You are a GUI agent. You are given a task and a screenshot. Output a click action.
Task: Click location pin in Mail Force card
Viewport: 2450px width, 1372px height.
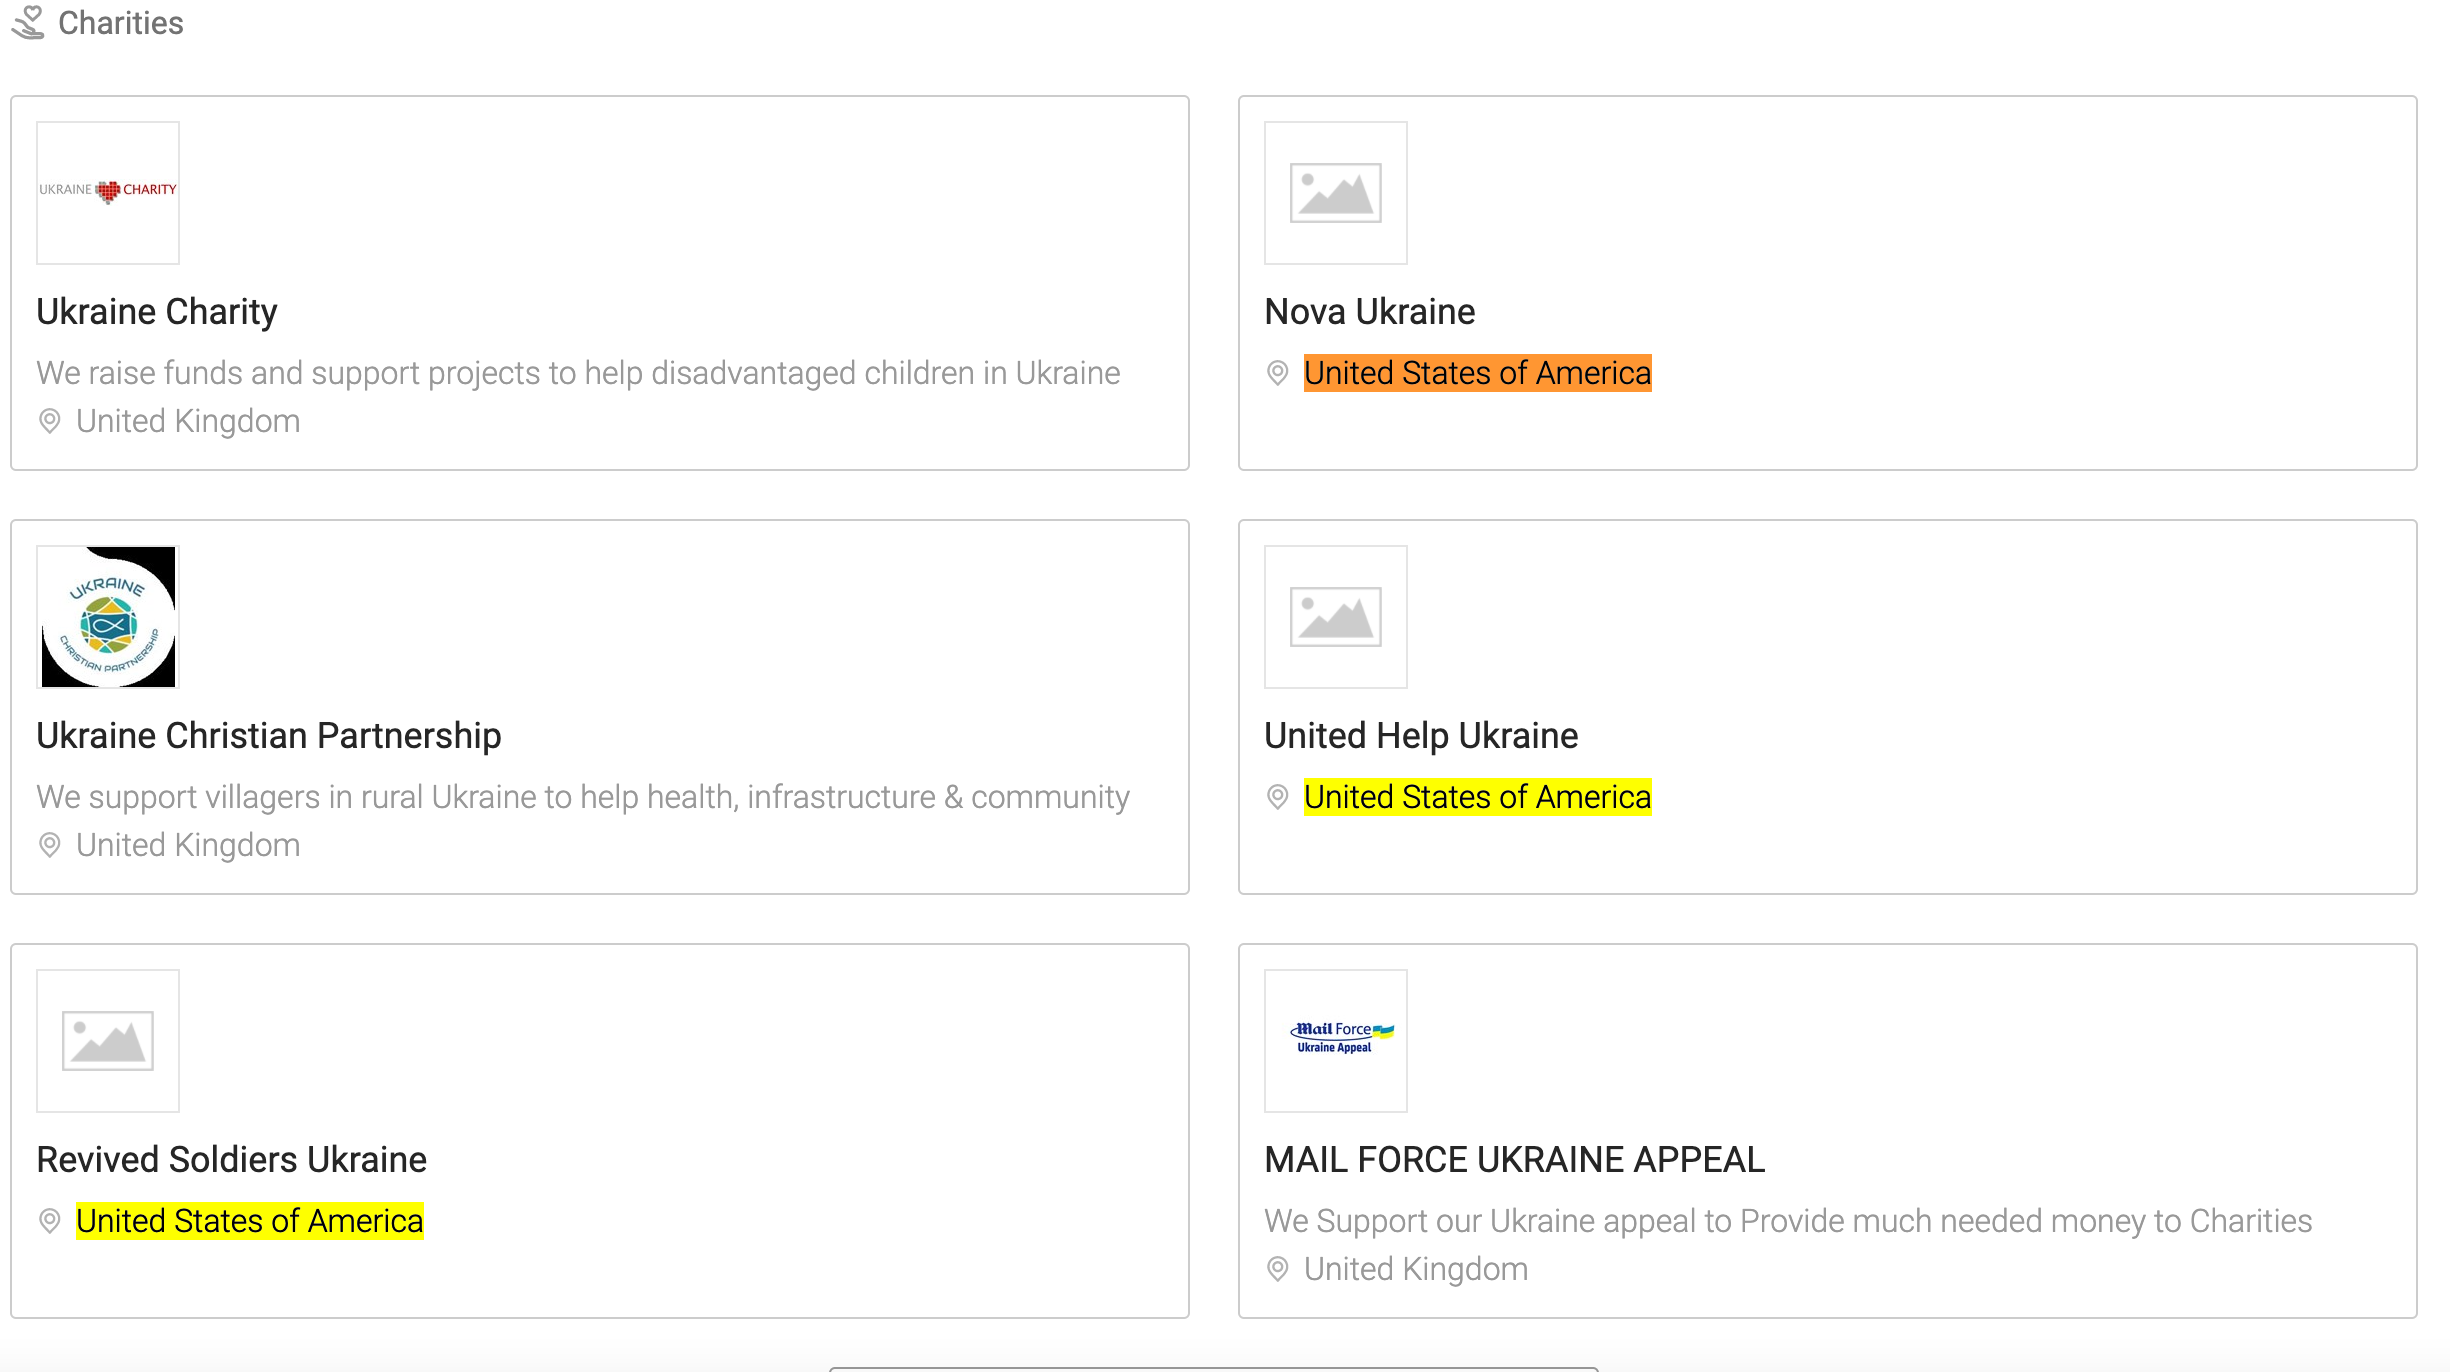point(1277,1269)
